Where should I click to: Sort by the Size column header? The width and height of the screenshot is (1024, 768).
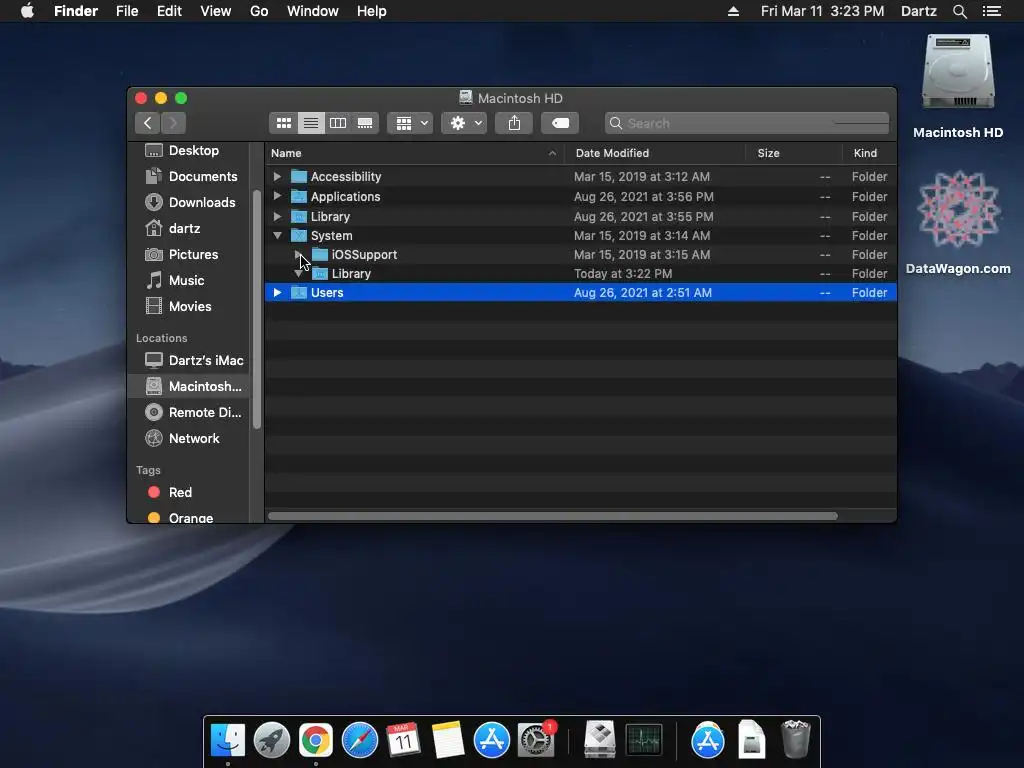pyautogui.click(x=793, y=153)
